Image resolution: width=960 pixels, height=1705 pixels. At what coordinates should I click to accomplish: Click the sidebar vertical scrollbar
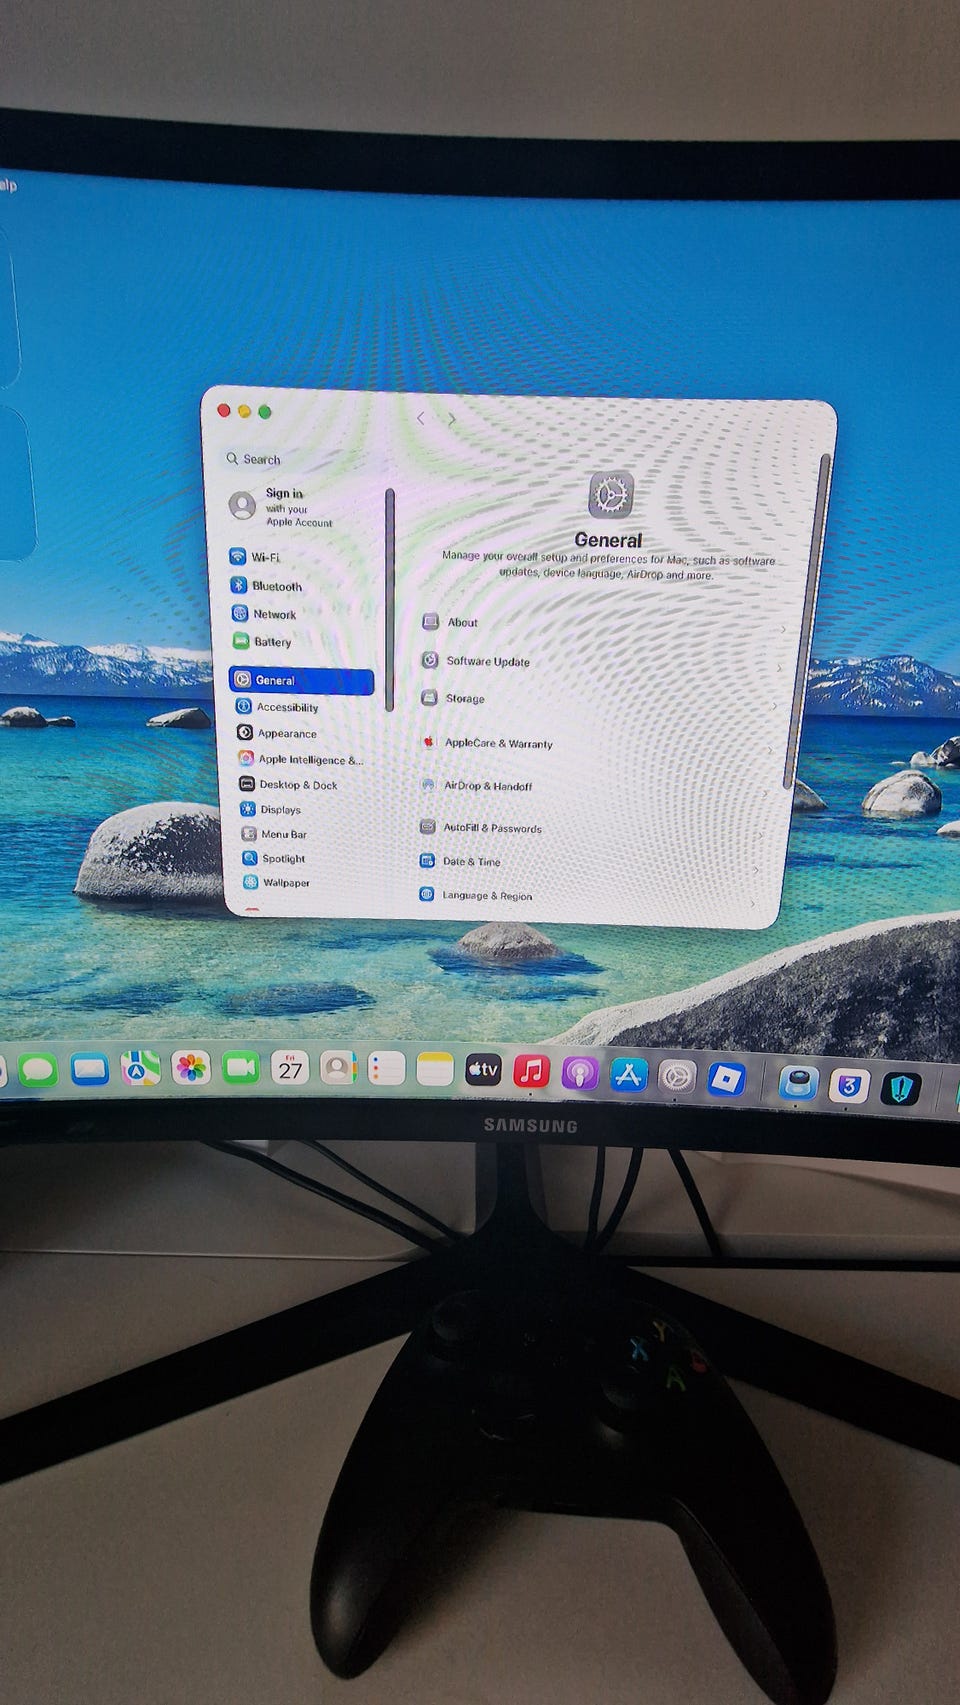click(389, 600)
